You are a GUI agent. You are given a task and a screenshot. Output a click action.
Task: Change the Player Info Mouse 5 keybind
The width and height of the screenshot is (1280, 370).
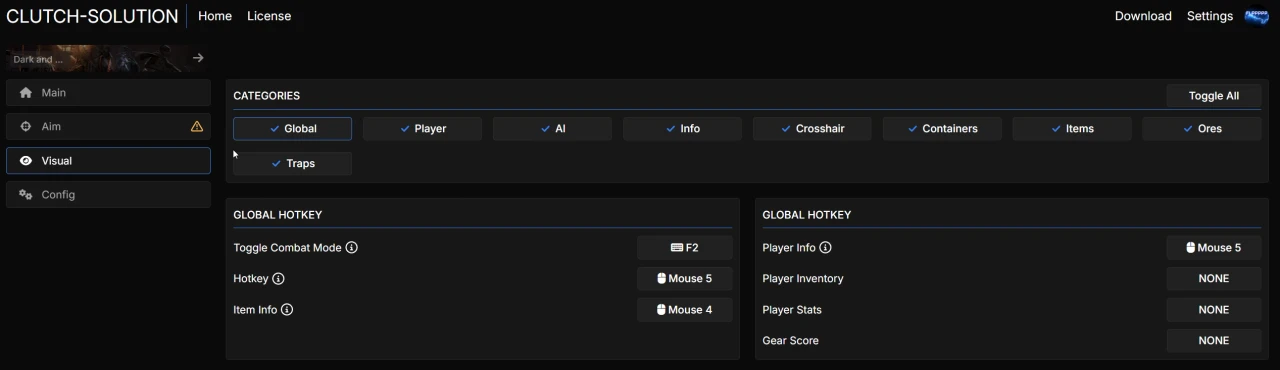(1214, 248)
